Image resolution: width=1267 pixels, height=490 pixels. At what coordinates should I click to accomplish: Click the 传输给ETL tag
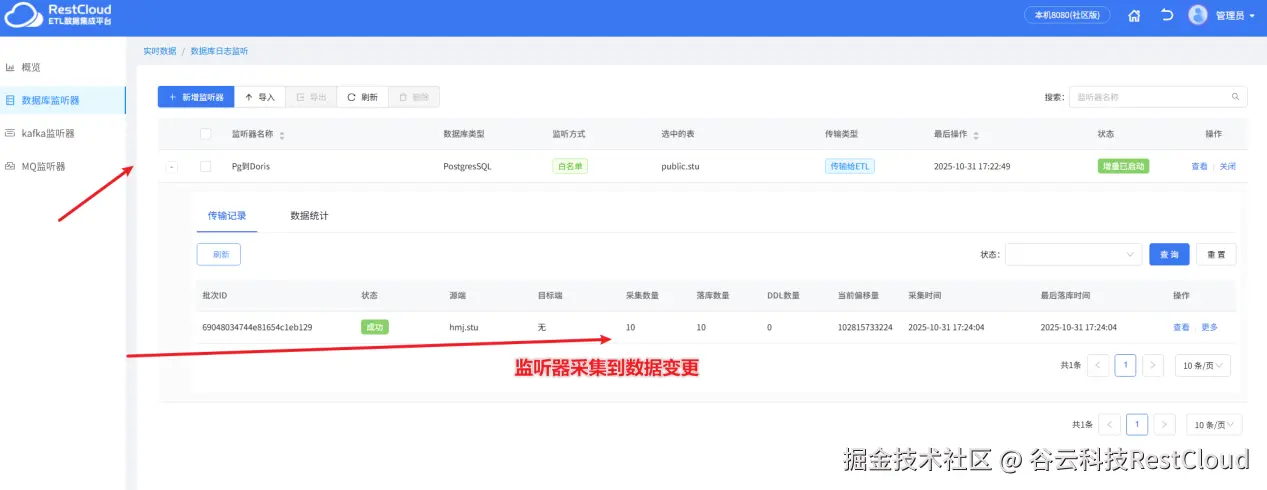[850, 166]
